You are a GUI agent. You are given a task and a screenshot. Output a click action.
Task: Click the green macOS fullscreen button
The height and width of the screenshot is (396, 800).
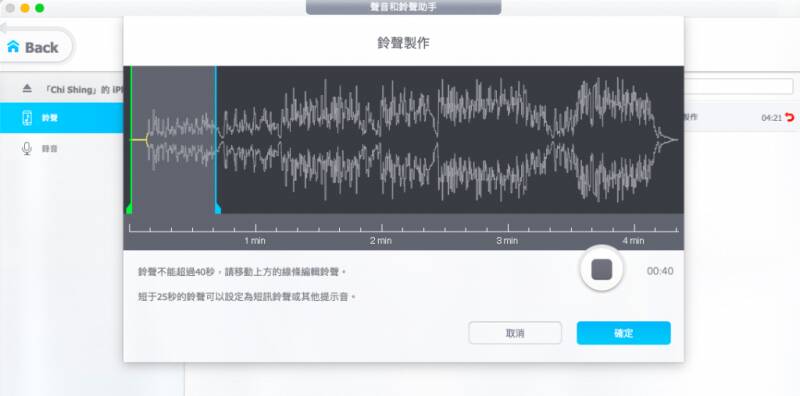pos(39,8)
